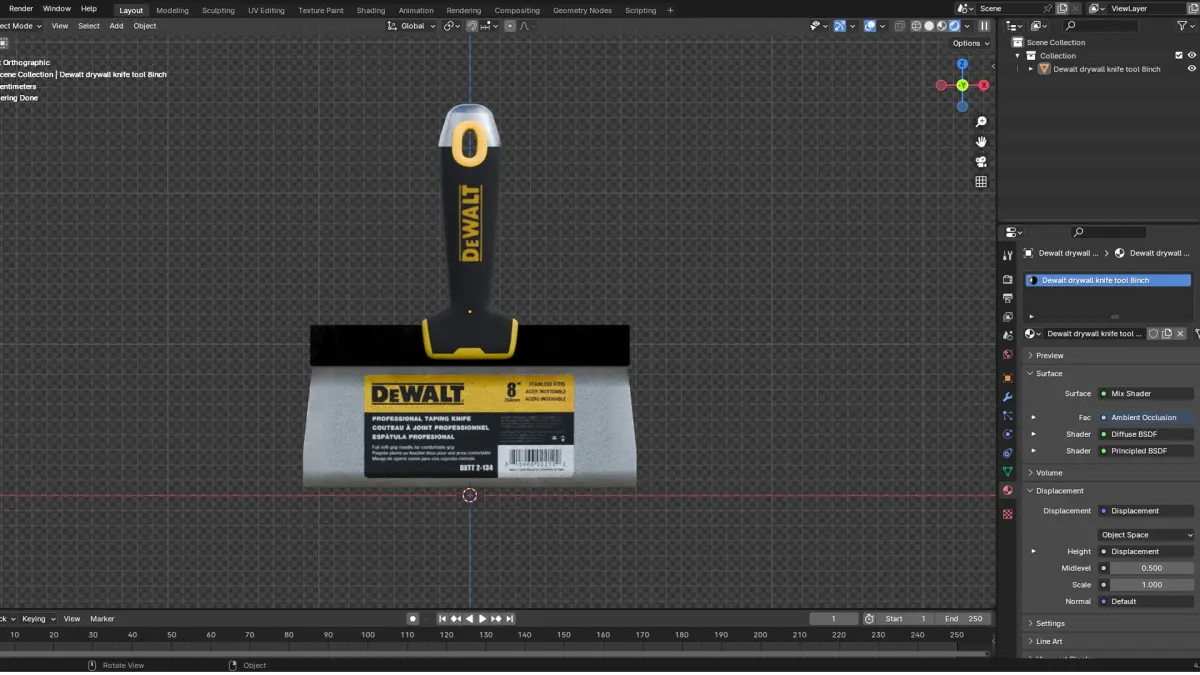Open the Object menu in viewport header
The image size is (1200, 675).
pos(145,26)
